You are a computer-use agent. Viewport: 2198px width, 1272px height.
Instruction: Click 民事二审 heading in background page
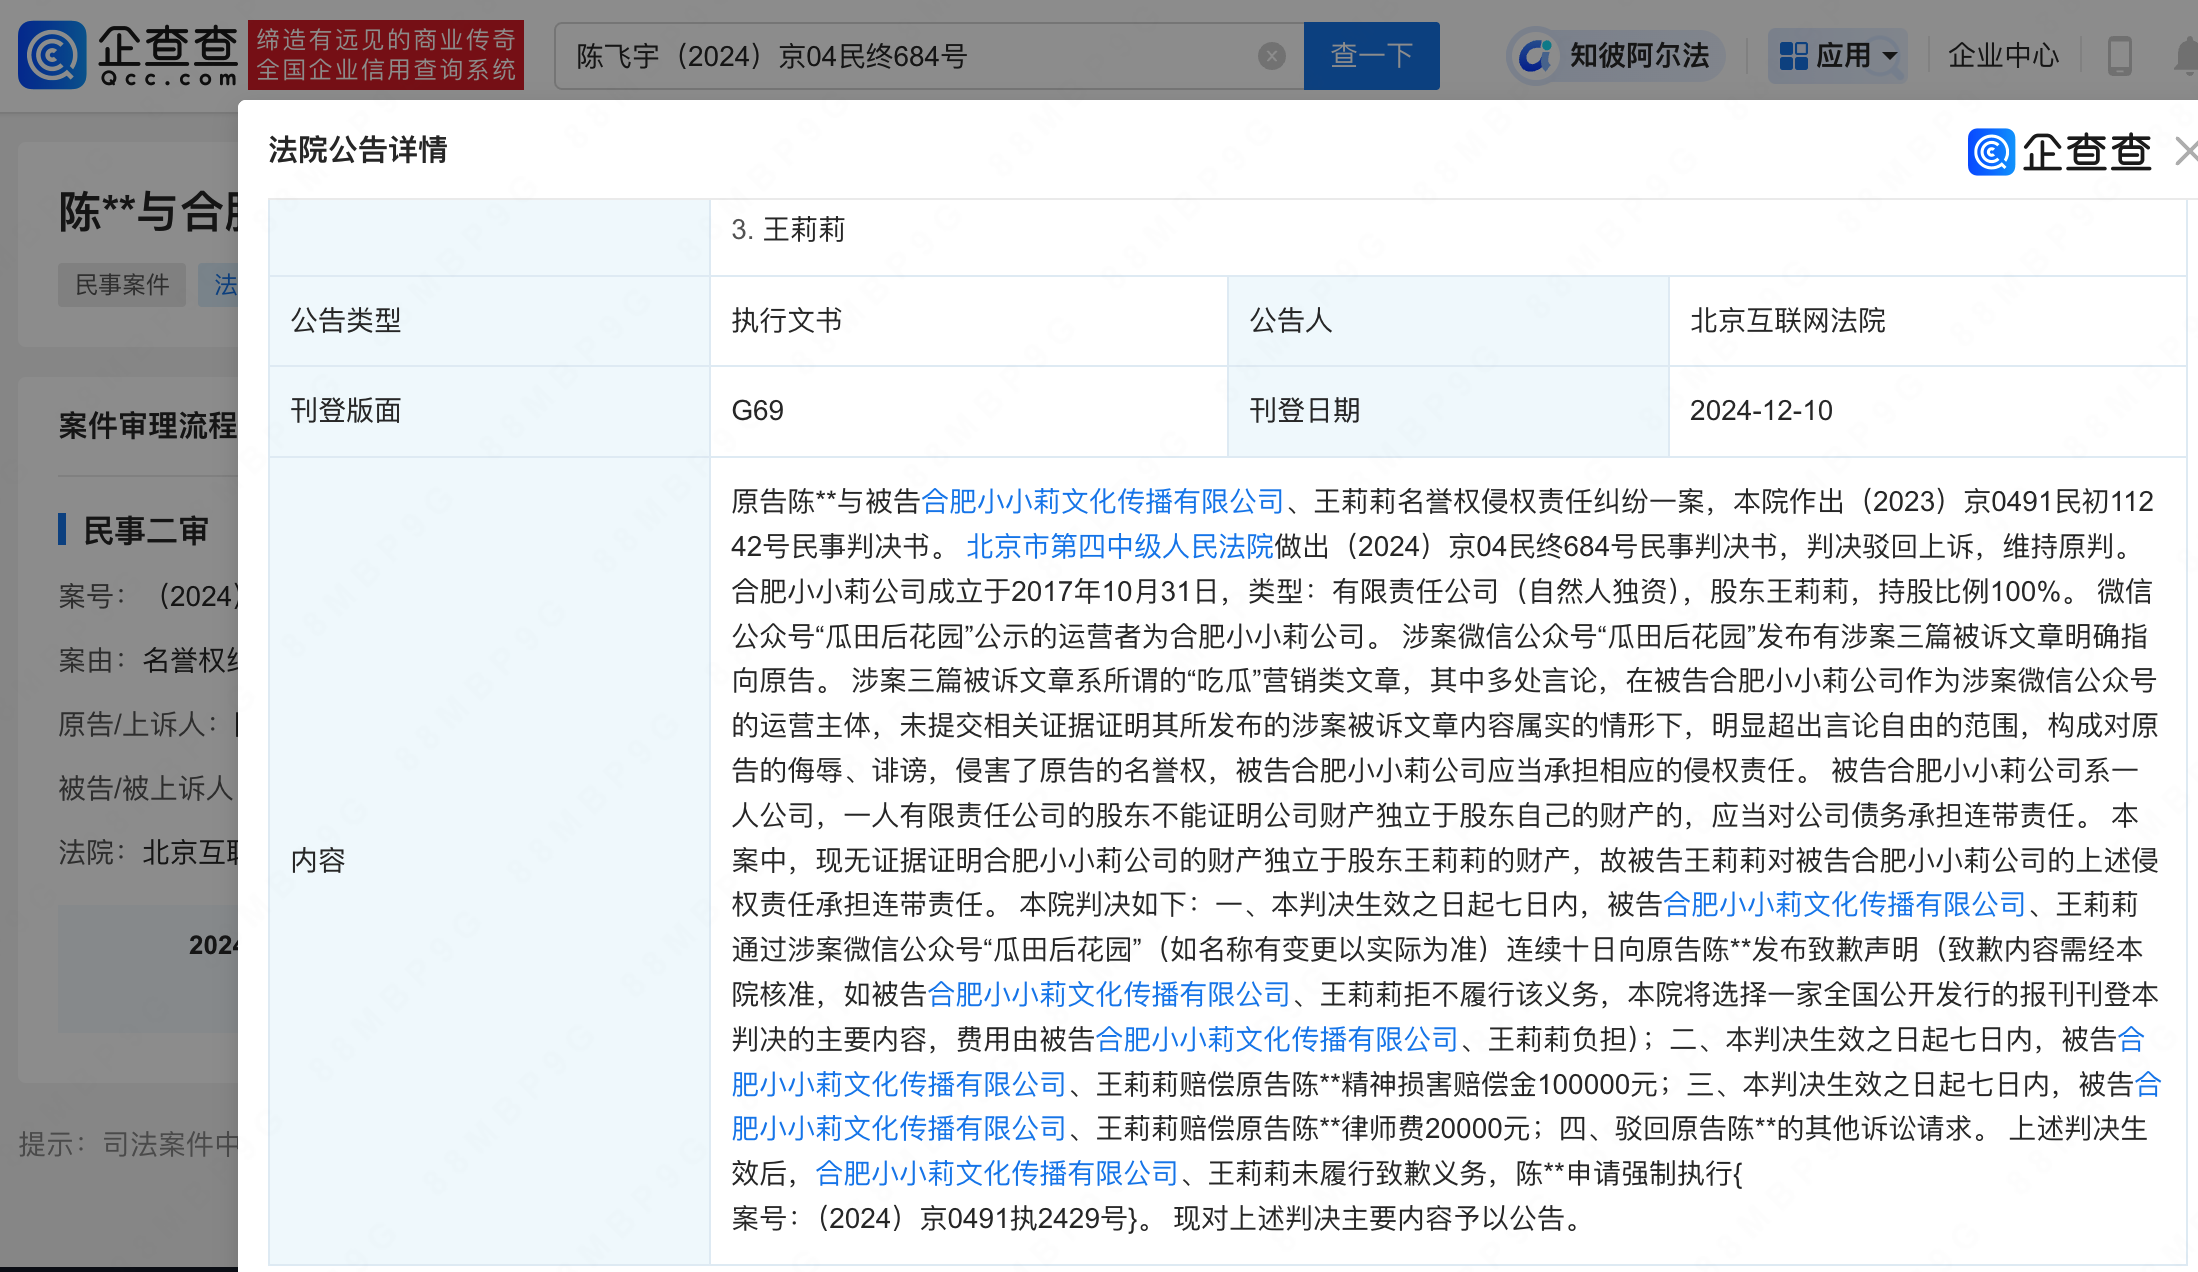(146, 530)
